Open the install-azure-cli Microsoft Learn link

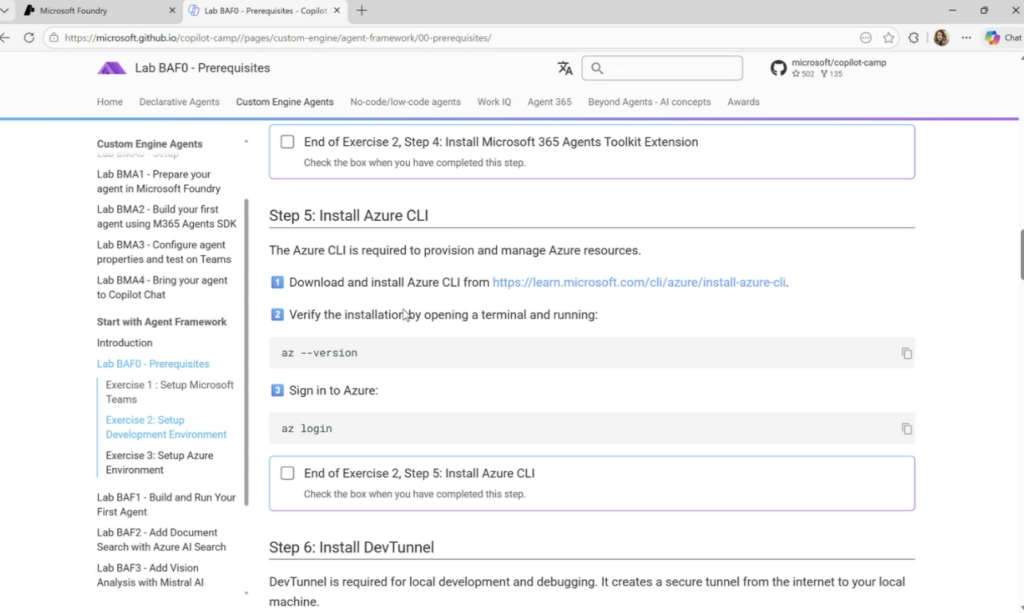pos(639,283)
